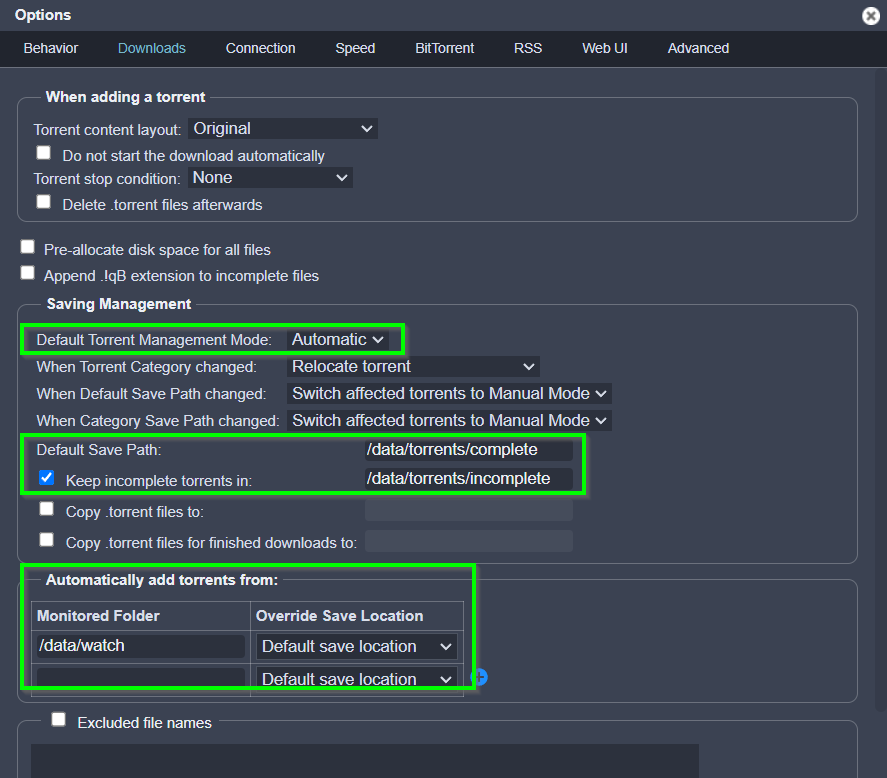Check 'Delete .torrent files afterwards'
Image resolution: width=887 pixels, height=778 pixels.
tap(44, 202)
